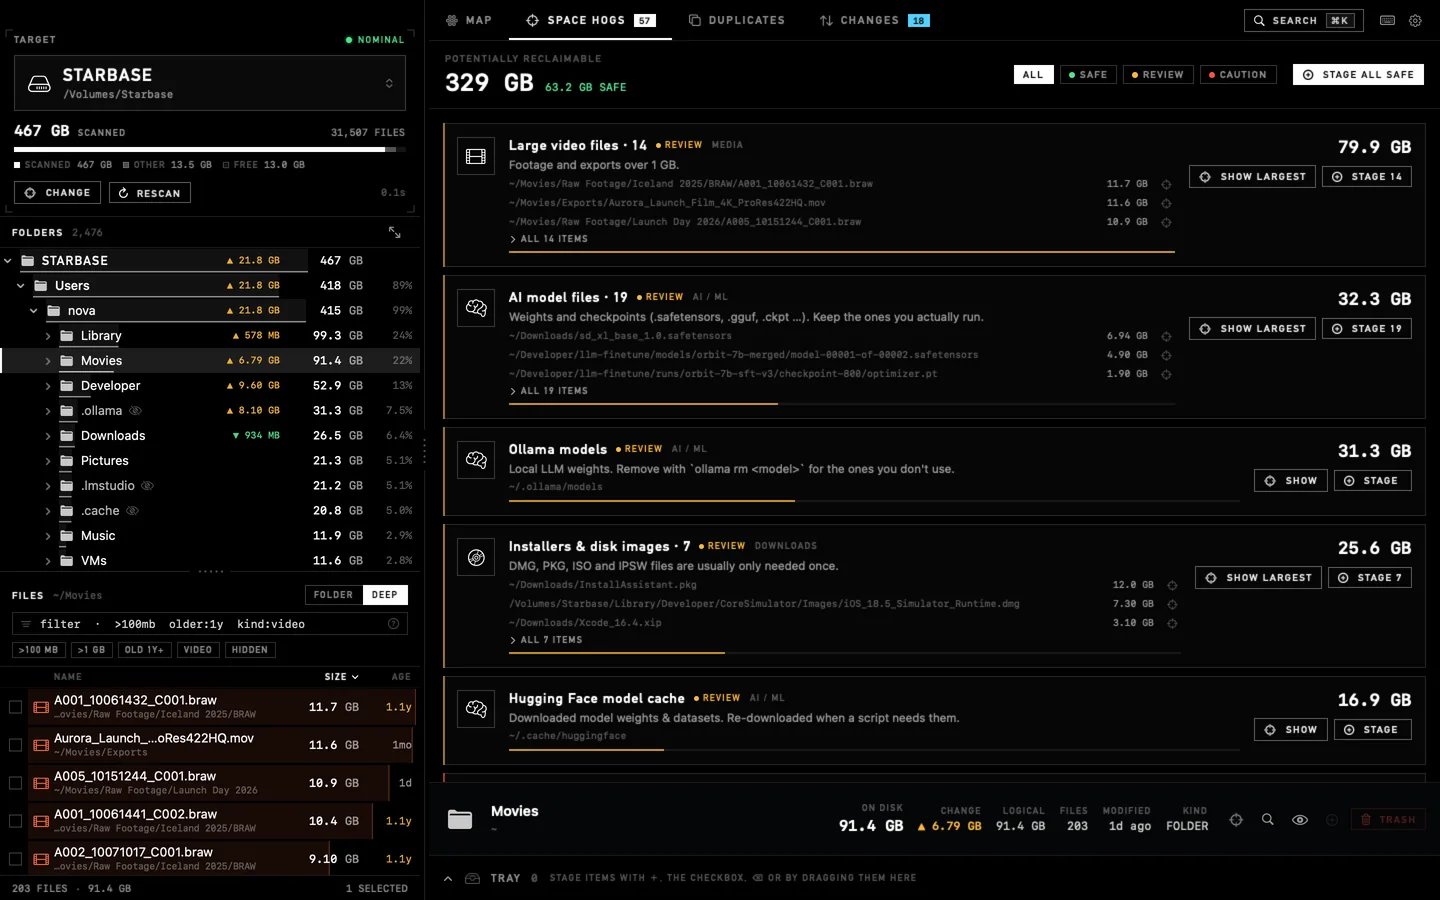Open the Search box in the top bar
Image resolution: width=1440 pixels, height=900 pixels.
tap(1304, 20)
